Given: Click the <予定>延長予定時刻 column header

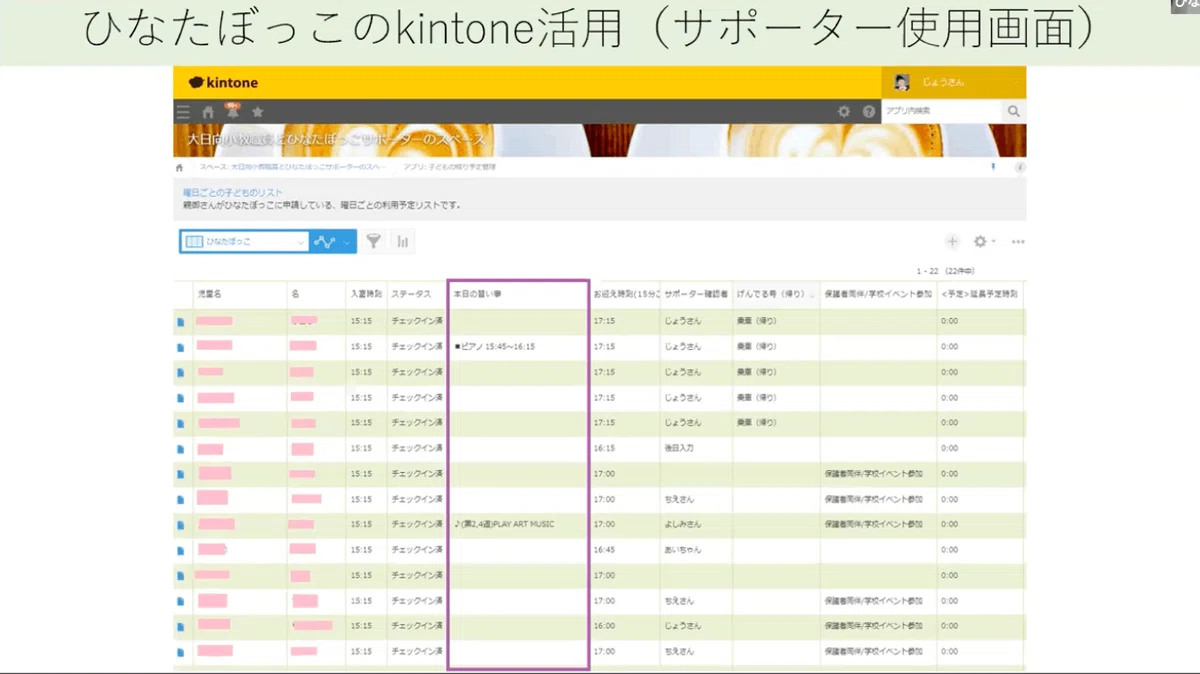Looking at the screenshot, I should click(x=980, y=295).
